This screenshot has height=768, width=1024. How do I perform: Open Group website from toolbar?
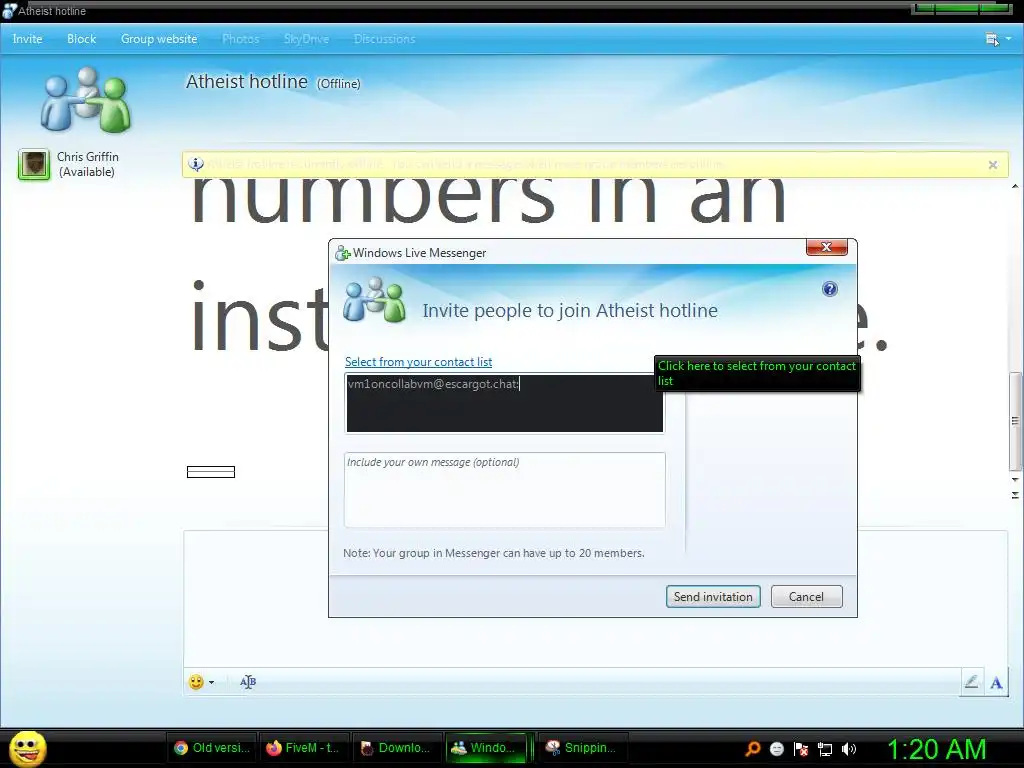pos(159,39)
